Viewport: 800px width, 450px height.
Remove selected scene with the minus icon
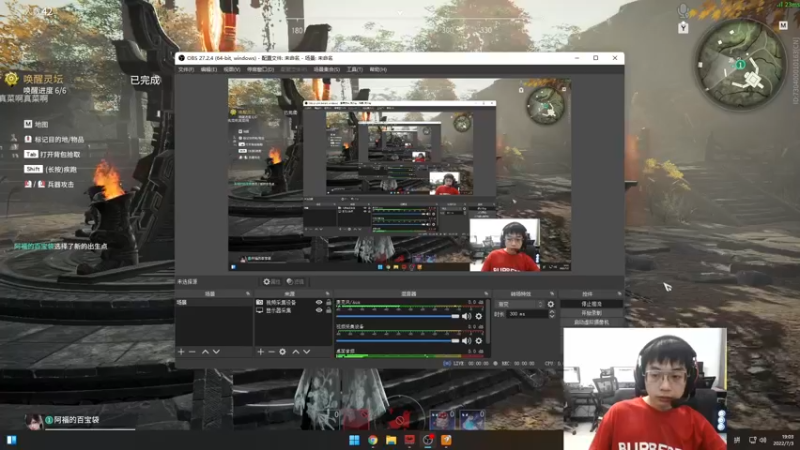pos(192,352)
